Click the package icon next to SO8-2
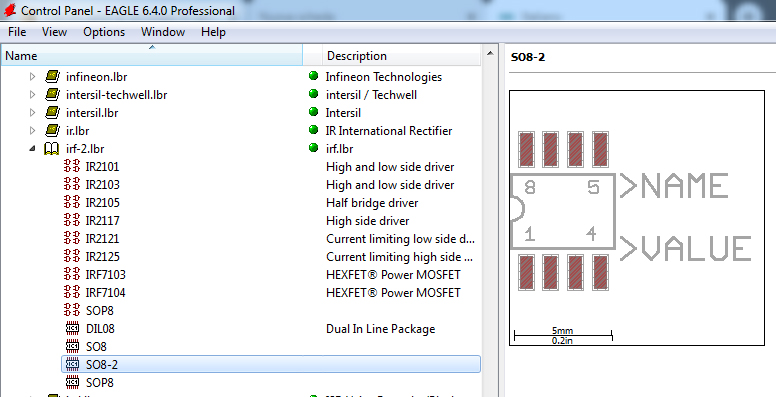 (x=72, y=364)
